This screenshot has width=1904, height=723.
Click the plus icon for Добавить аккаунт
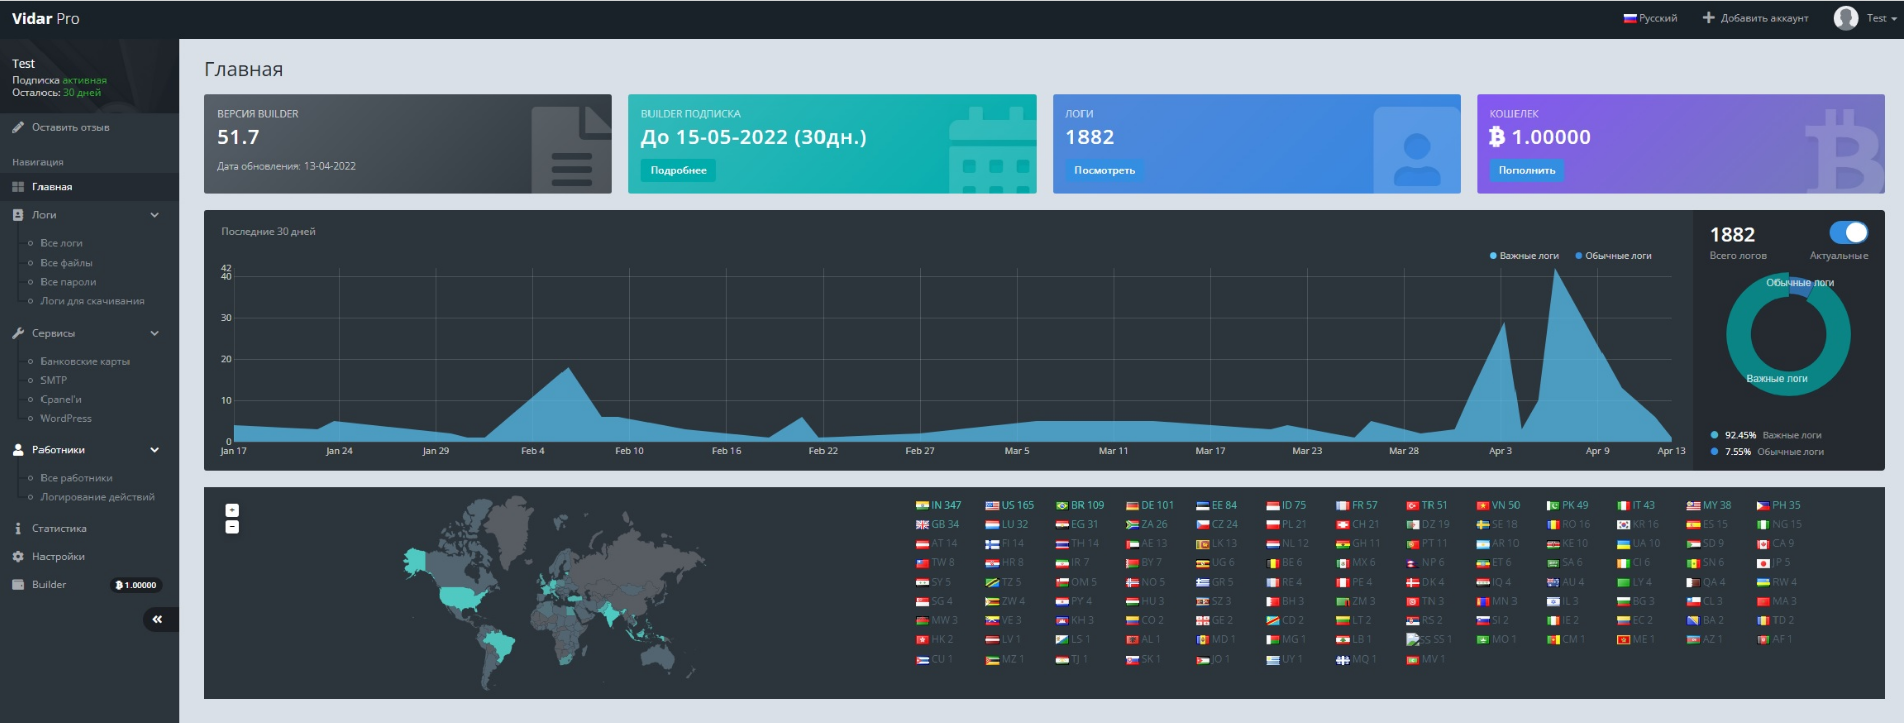tap(1708, 18)
